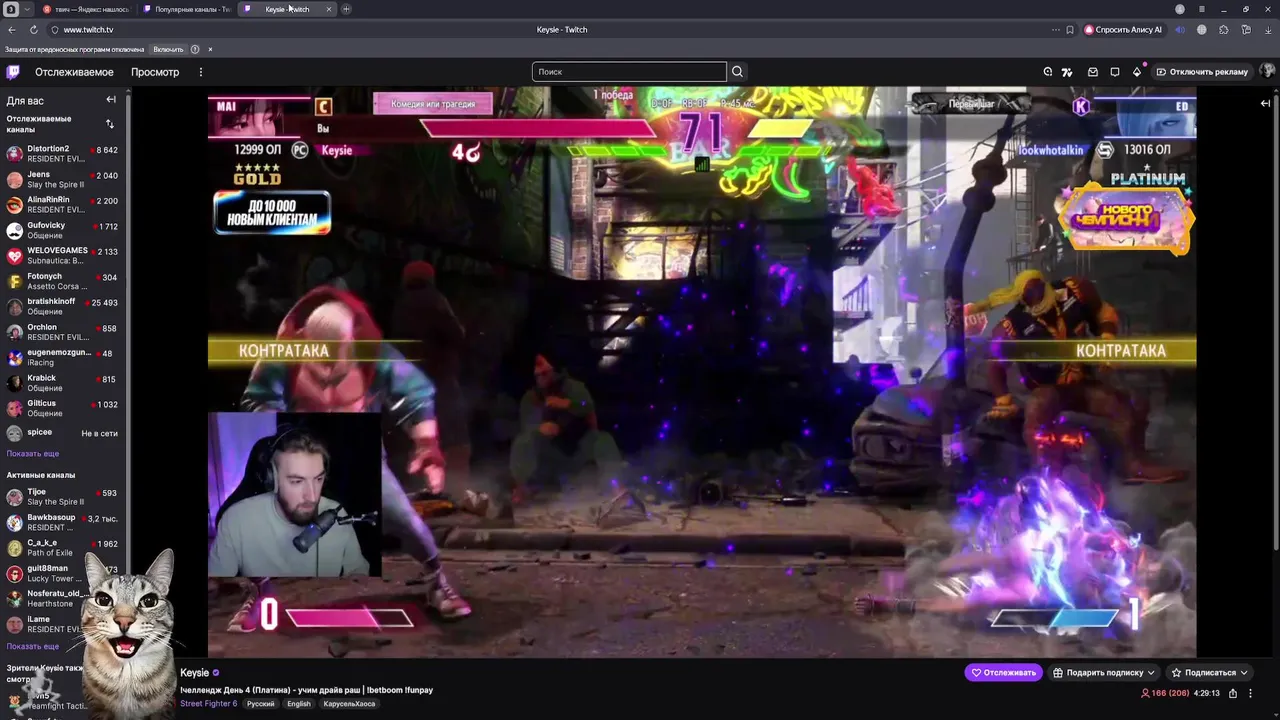Open the Krabick channel in sidebar
This screenshot has height=720, width=1280.
pyautogui.click(x=62, y=383)
